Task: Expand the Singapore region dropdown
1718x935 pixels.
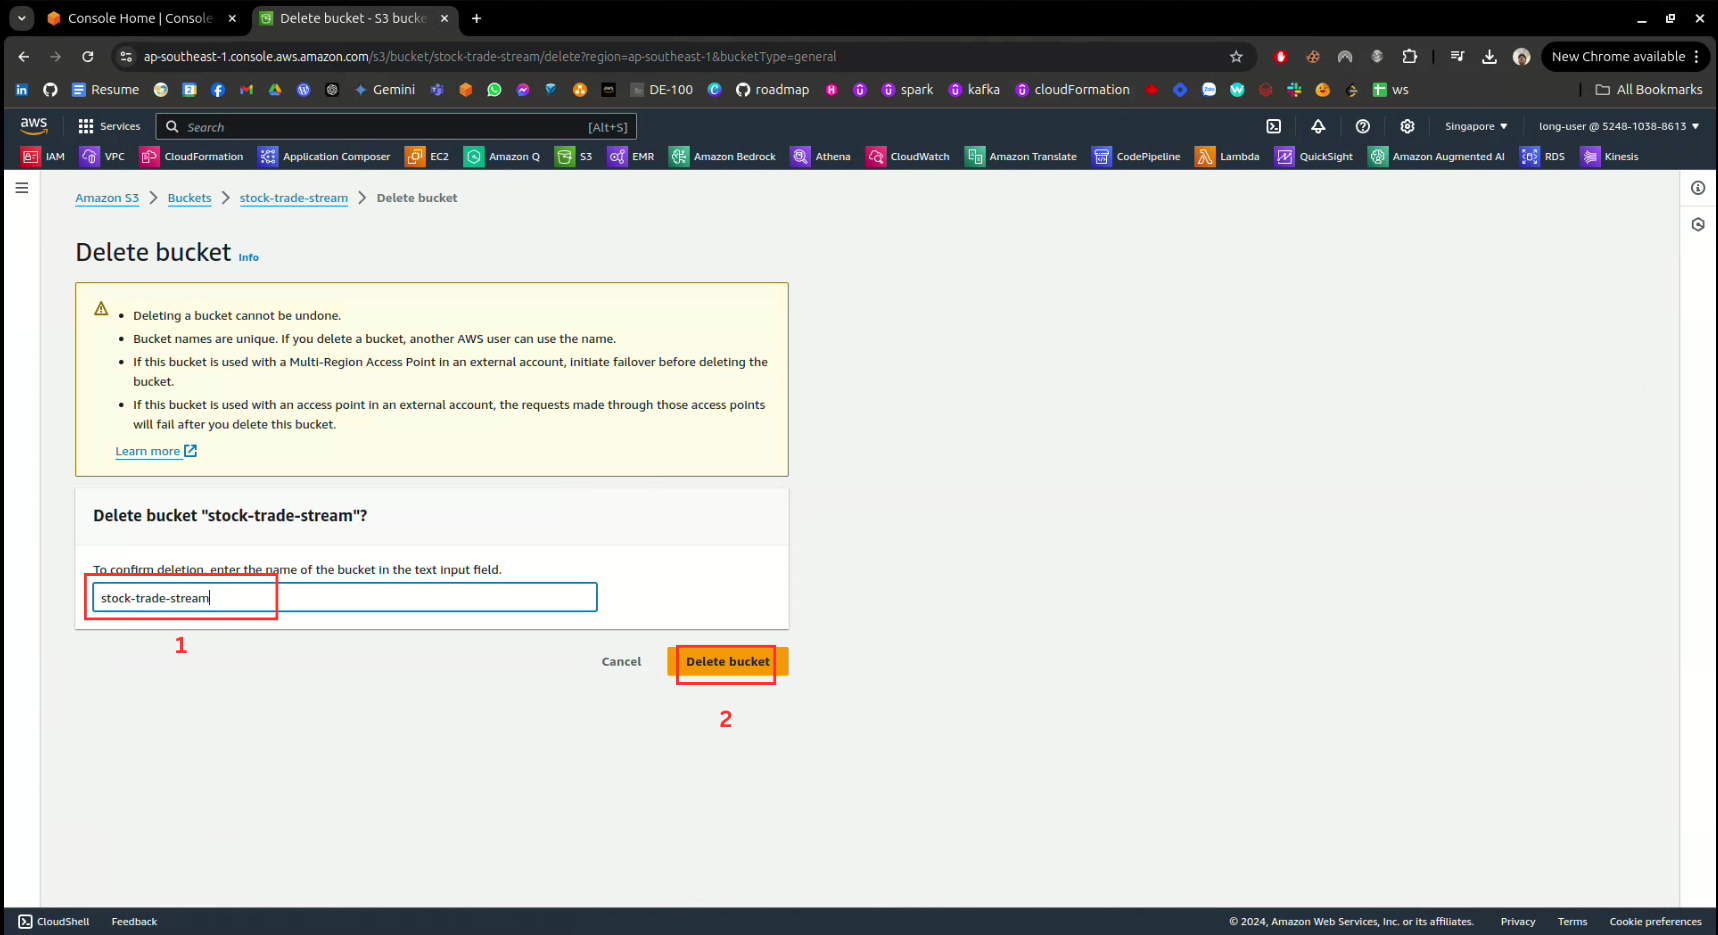Action: pyautogui.click(x=1475, y=127)
